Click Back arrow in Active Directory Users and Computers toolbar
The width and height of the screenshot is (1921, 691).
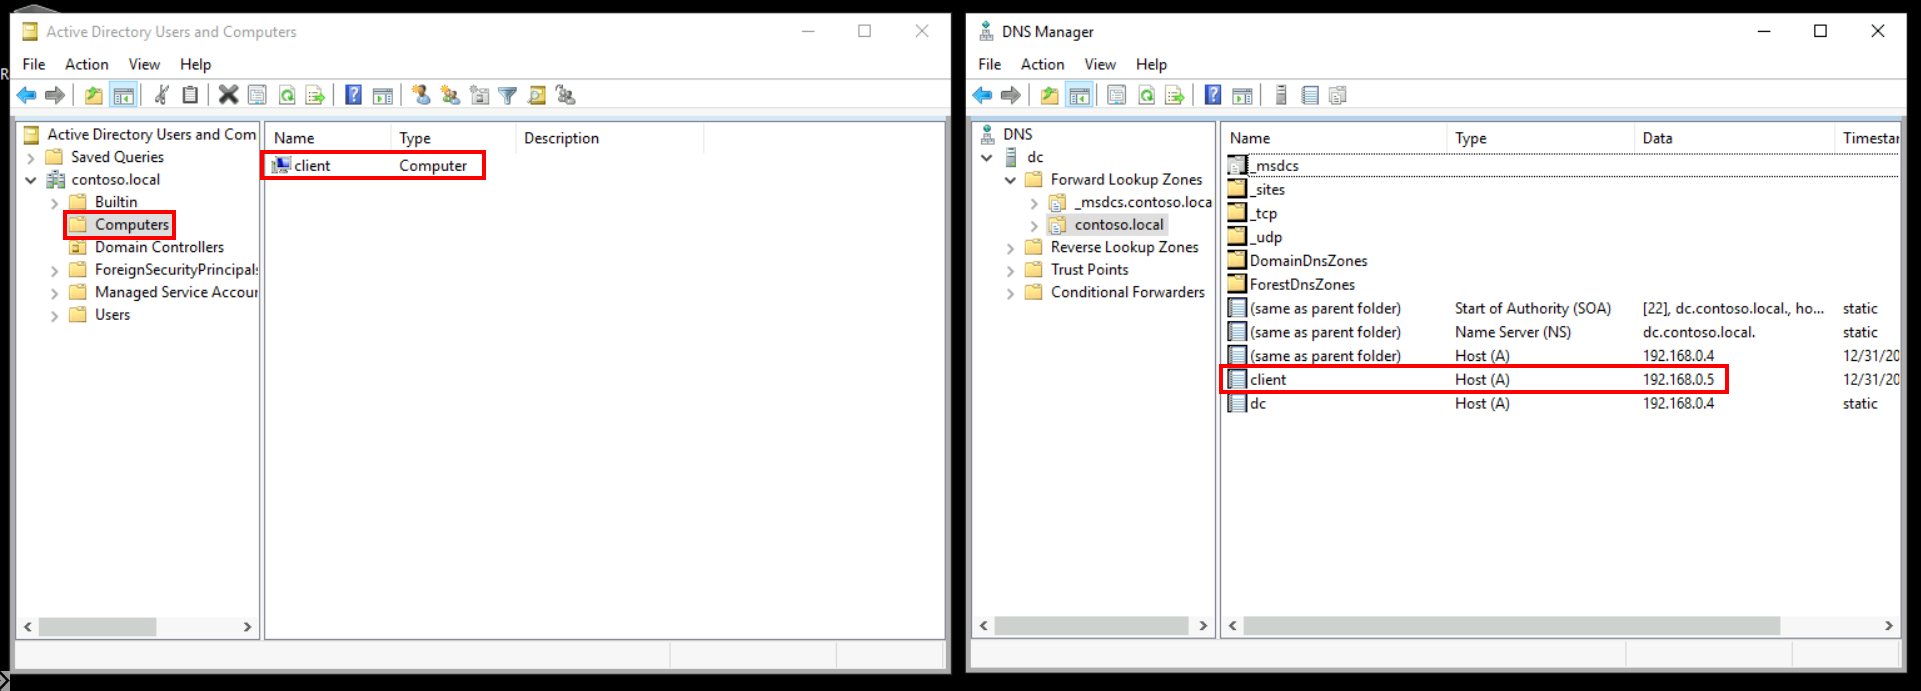click(x=26, y=95)
